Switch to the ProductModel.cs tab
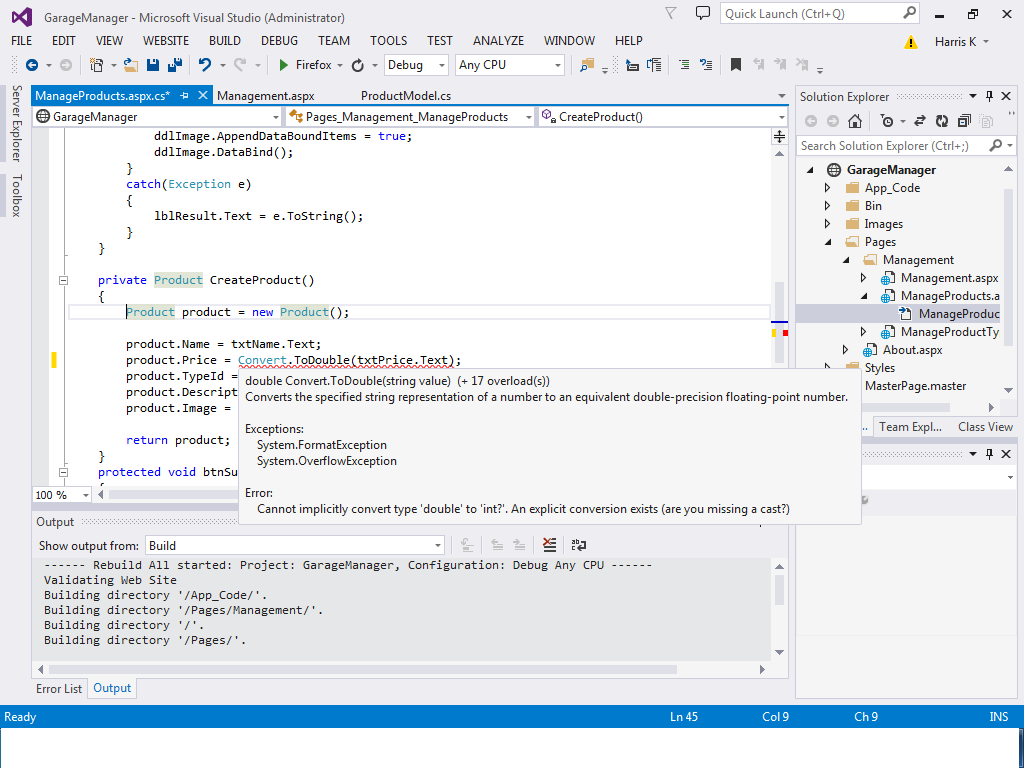 pos(406,96)
